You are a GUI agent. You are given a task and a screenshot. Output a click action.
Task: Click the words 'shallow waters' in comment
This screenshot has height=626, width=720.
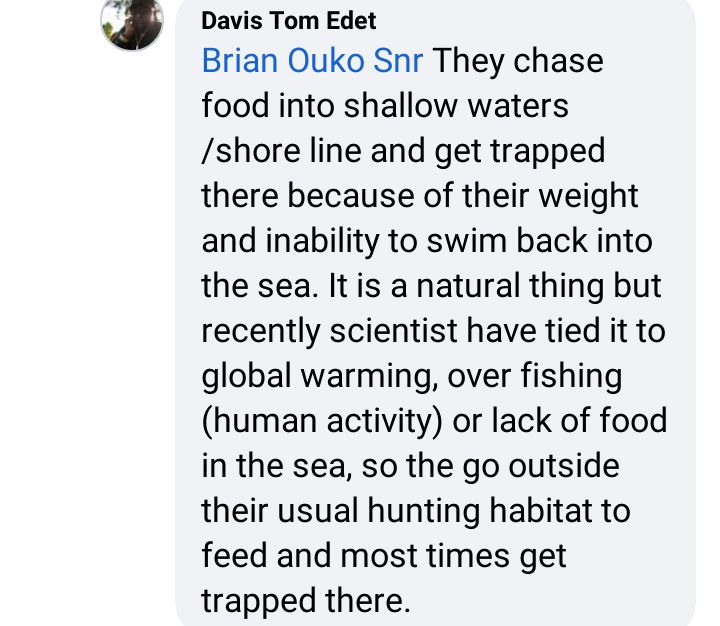tap(456, 106)
